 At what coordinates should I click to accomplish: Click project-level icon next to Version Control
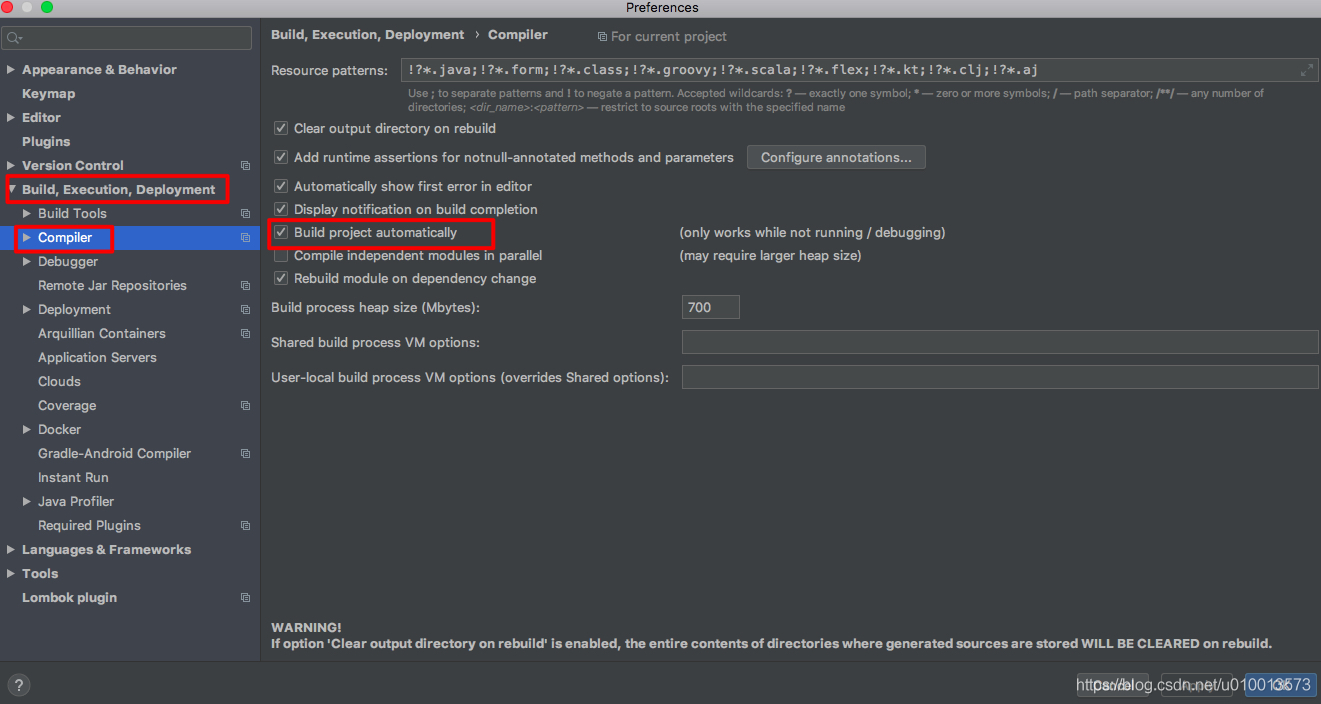click(x=245, y=165)
